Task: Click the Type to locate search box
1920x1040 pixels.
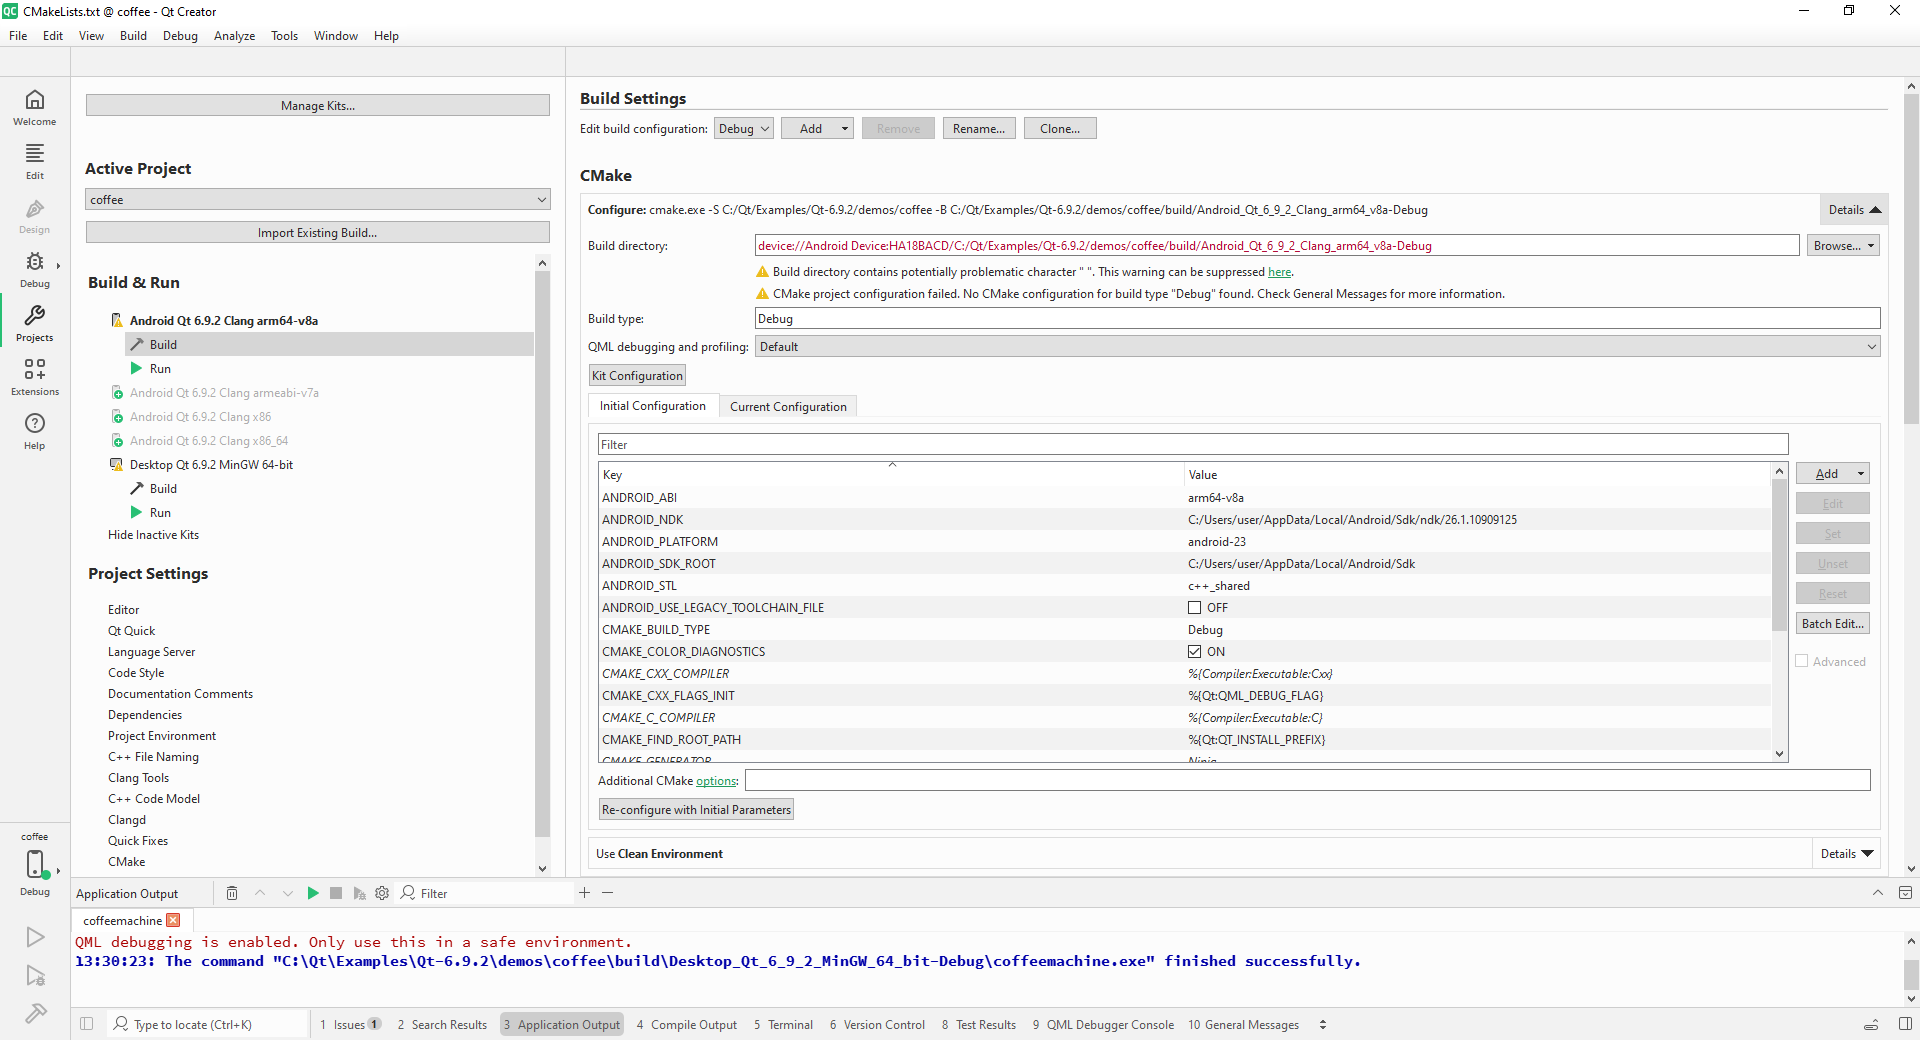Action: tap(208, 1025)
